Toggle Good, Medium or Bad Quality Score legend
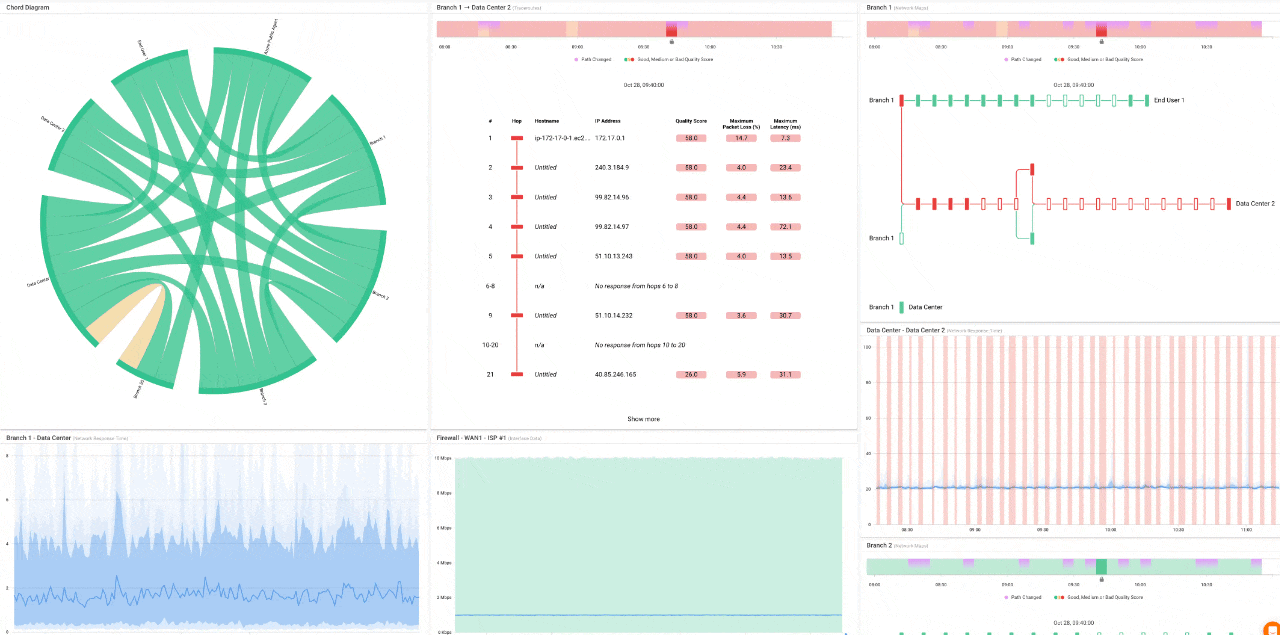Image resolution: width=1280 pixels, height=635 pixels. (660, 60)
